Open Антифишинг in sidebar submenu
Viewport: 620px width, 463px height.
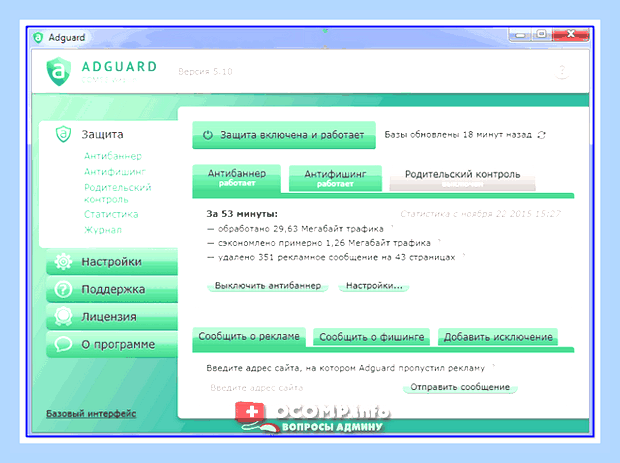click(x=115, y=172)
